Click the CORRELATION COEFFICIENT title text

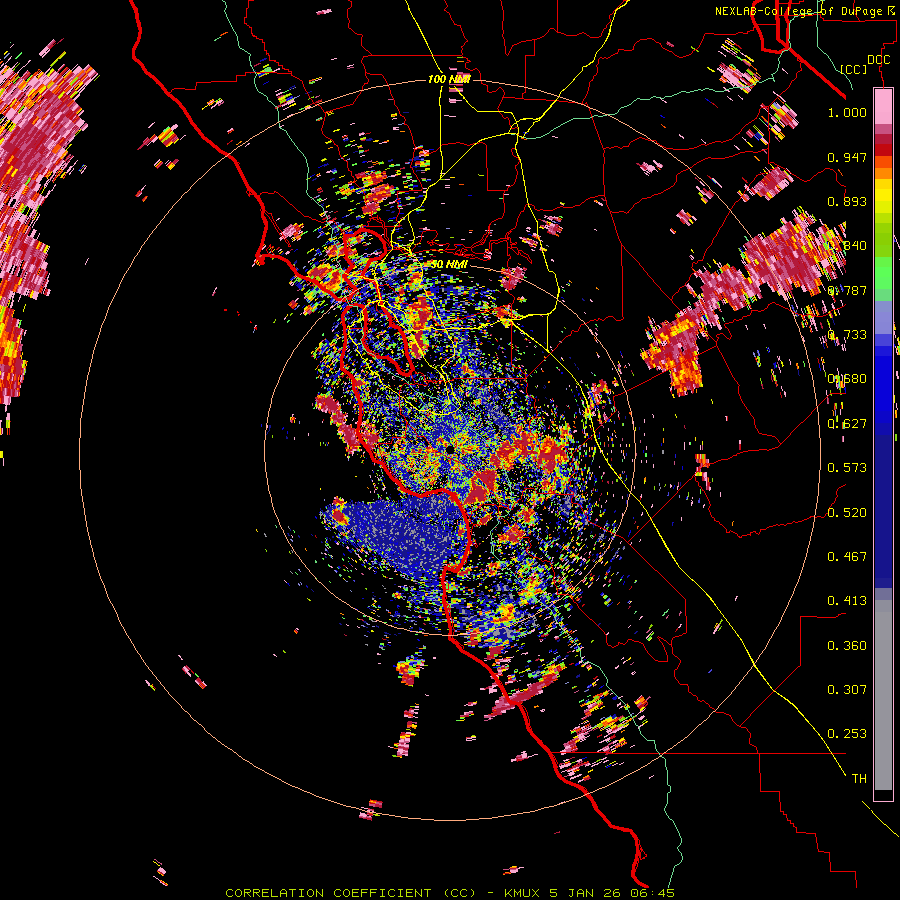[x=328, y=893]
